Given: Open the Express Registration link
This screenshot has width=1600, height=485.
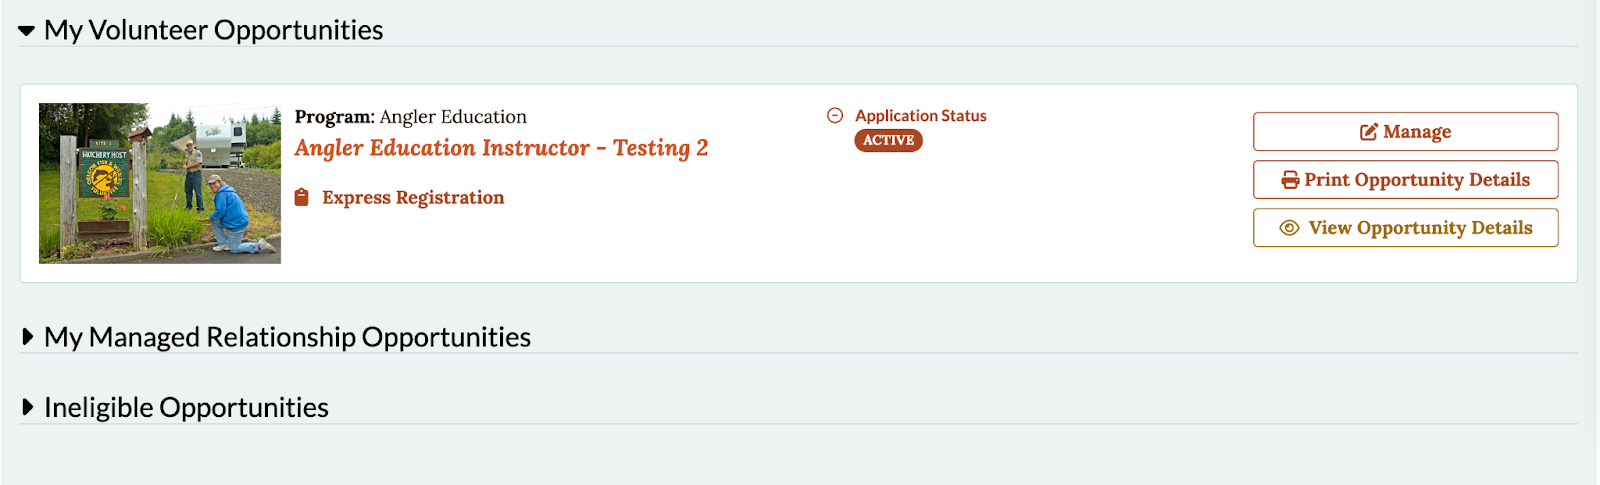Looking at the screenshot, I should click(x=413, y=197).
